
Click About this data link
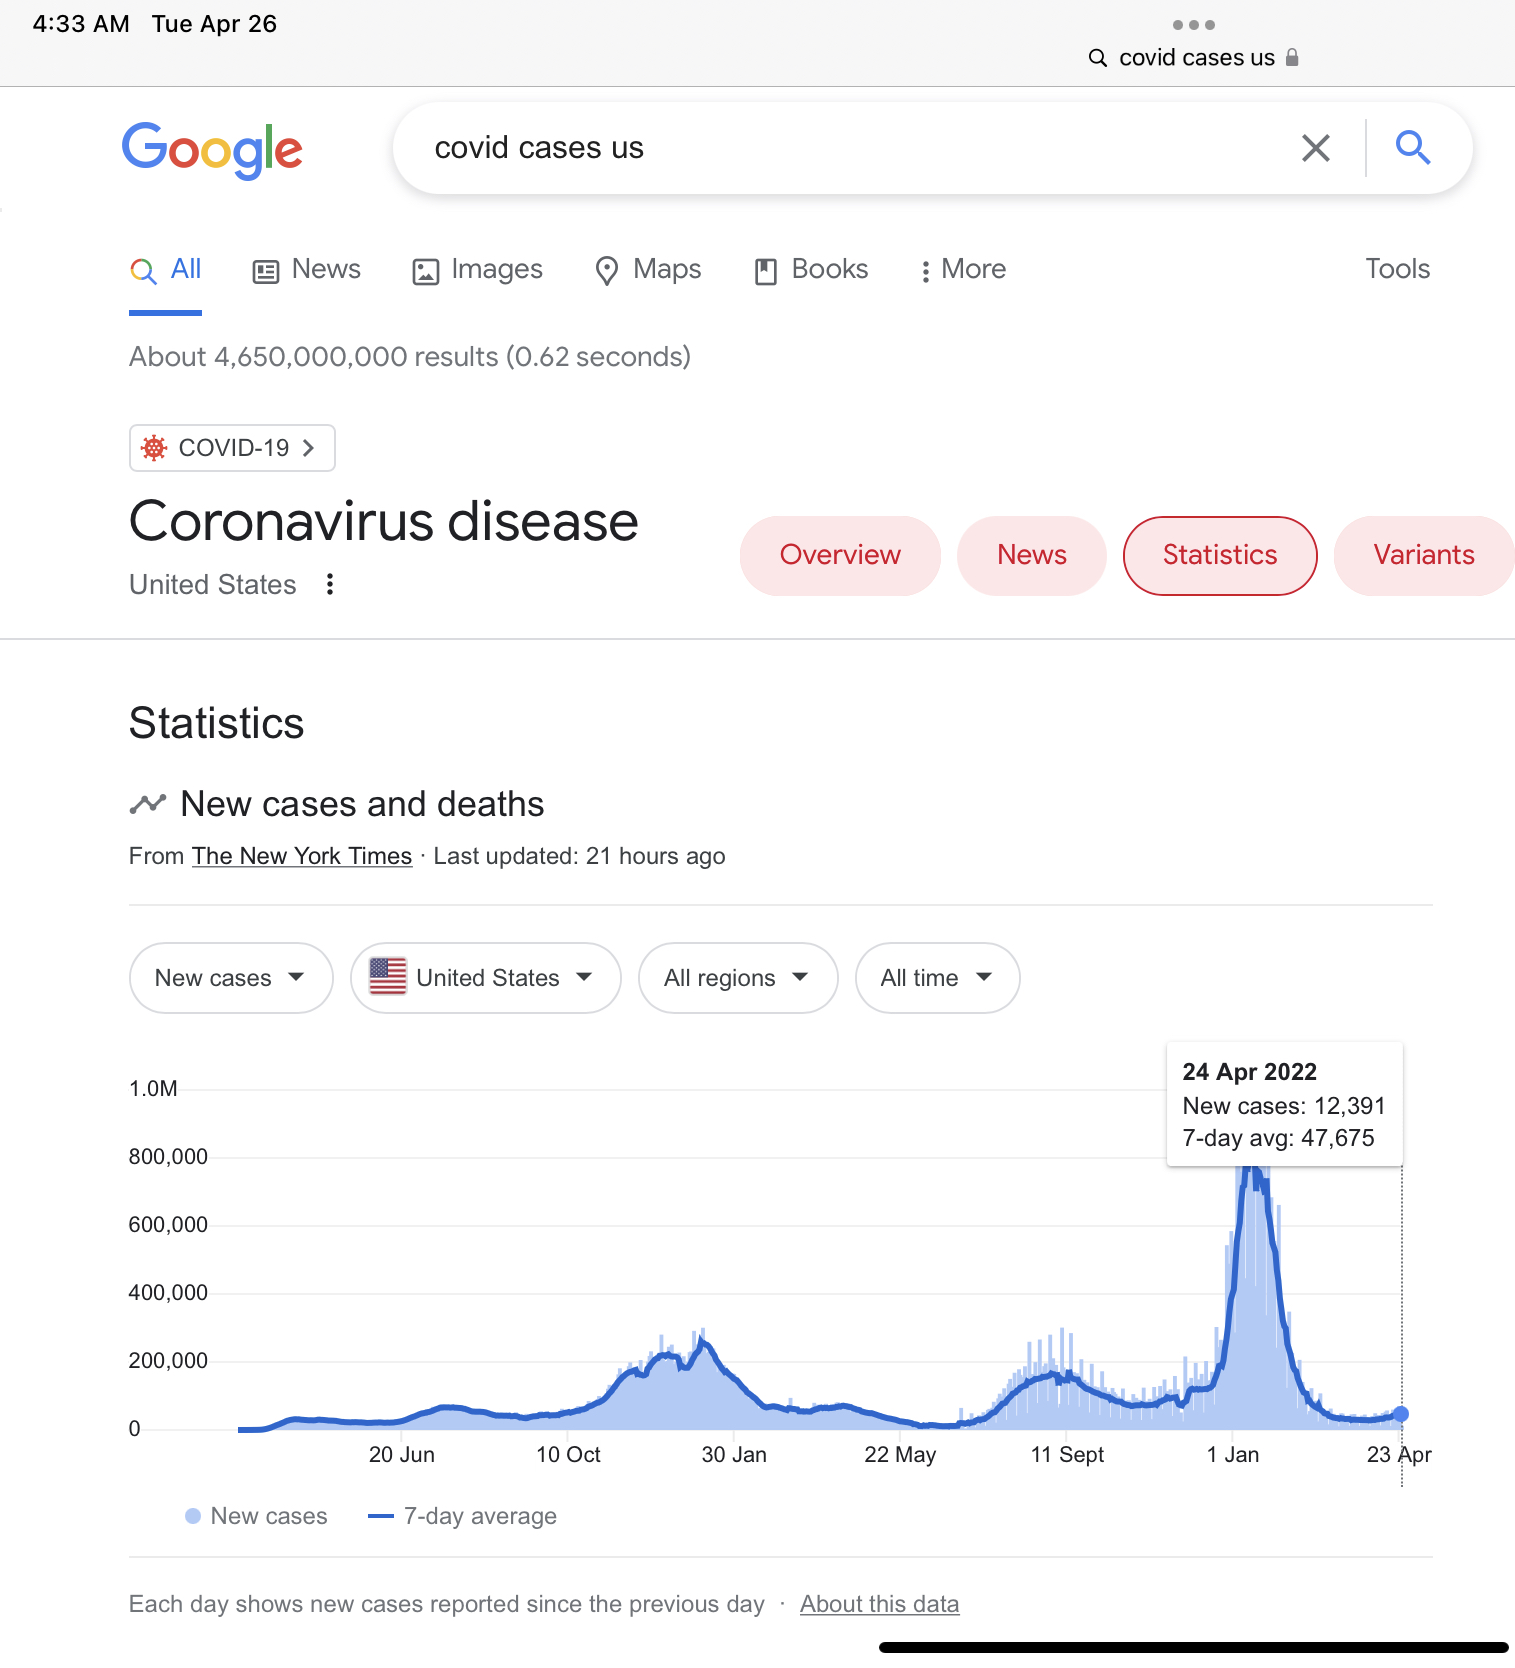pyautogui.click(x=879, y=1604)
